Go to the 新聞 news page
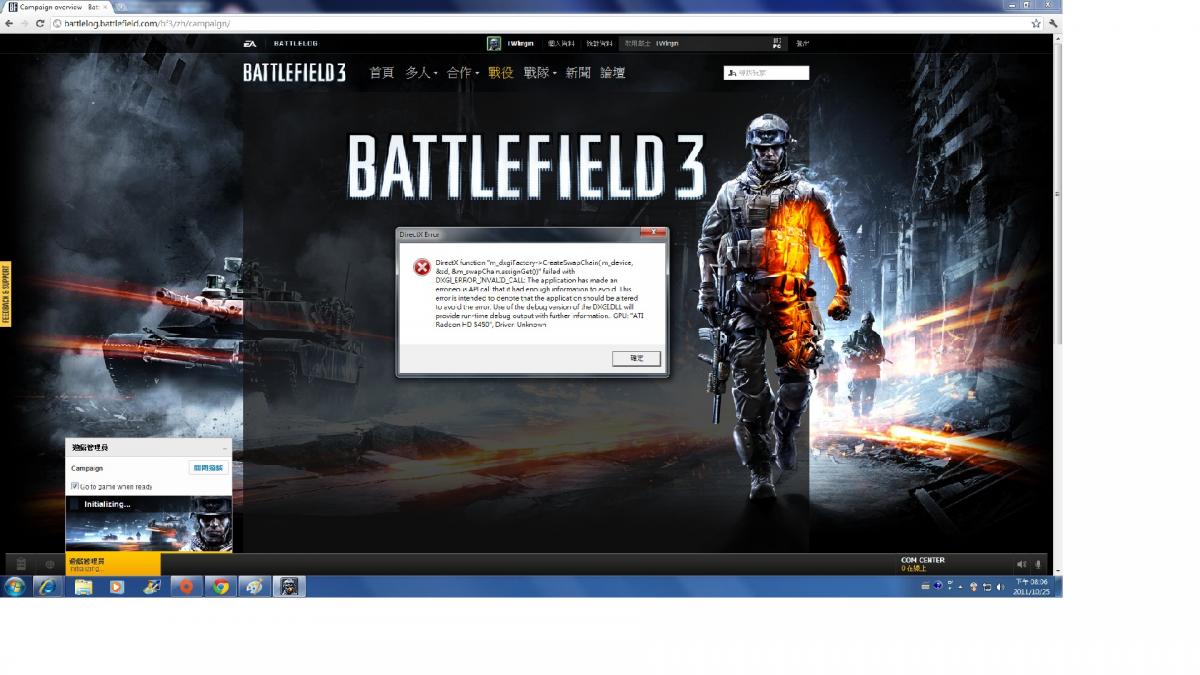 pyautogui.click(x=577, y=73)
